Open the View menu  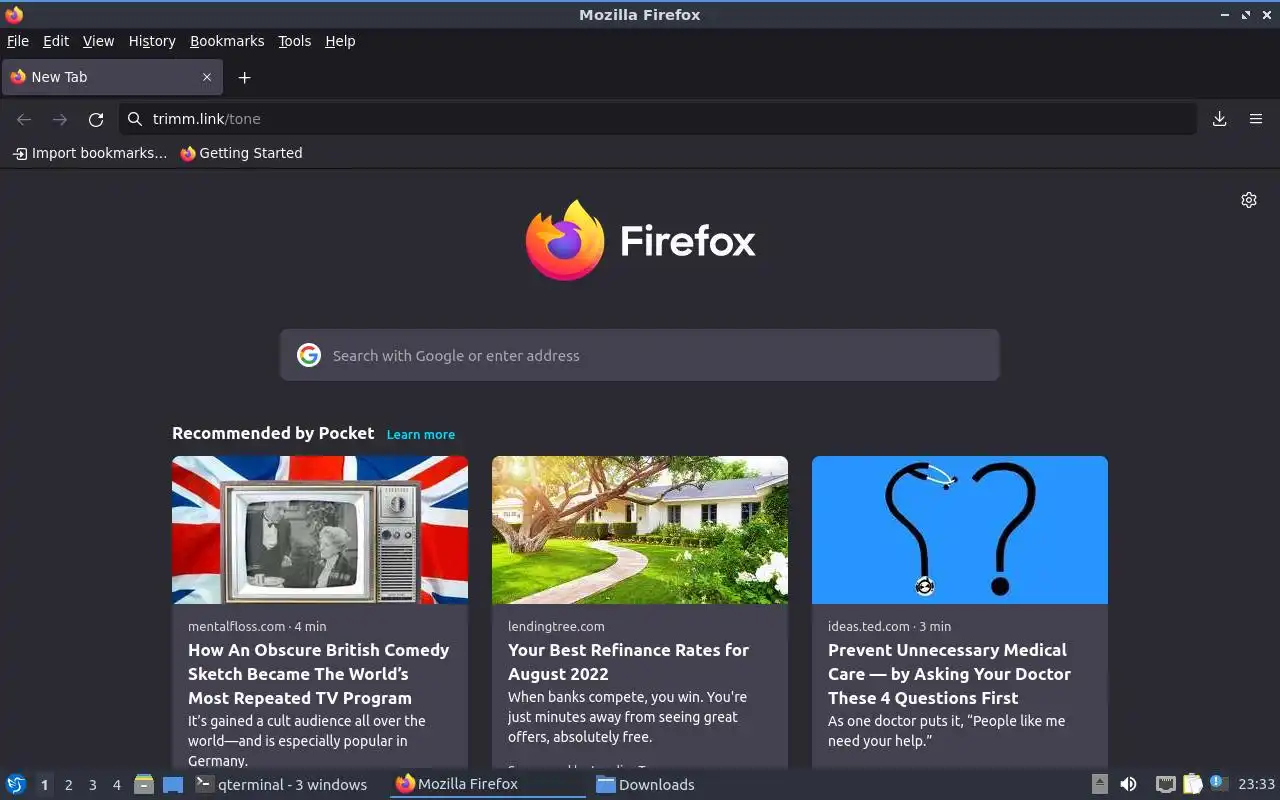(x=98, y=41)
